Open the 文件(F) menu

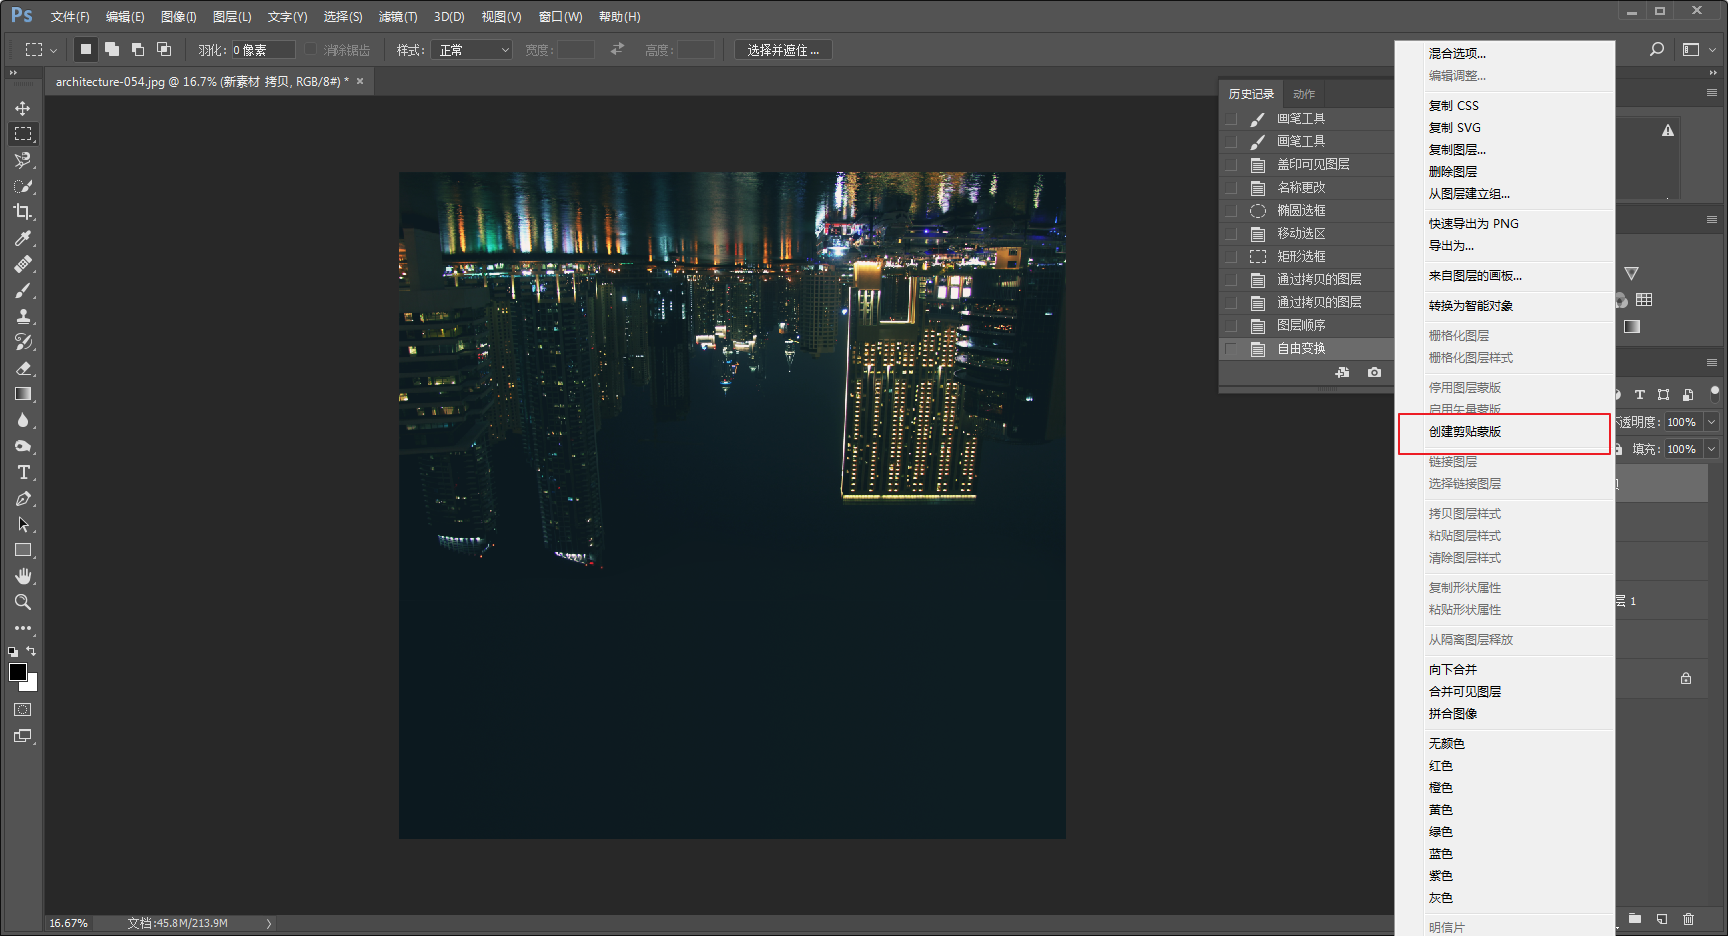click(70, 17)
